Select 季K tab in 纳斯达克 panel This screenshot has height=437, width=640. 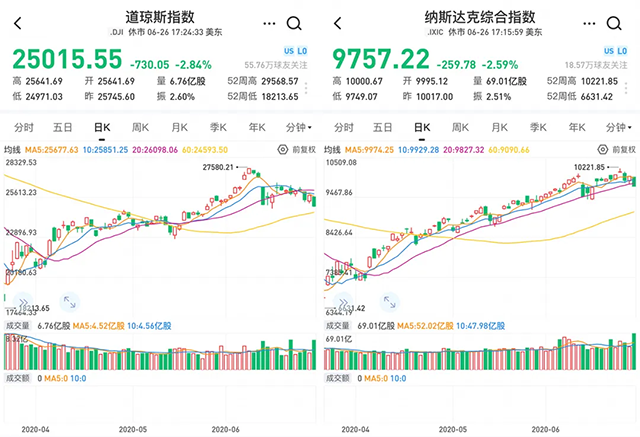point(538,128)
